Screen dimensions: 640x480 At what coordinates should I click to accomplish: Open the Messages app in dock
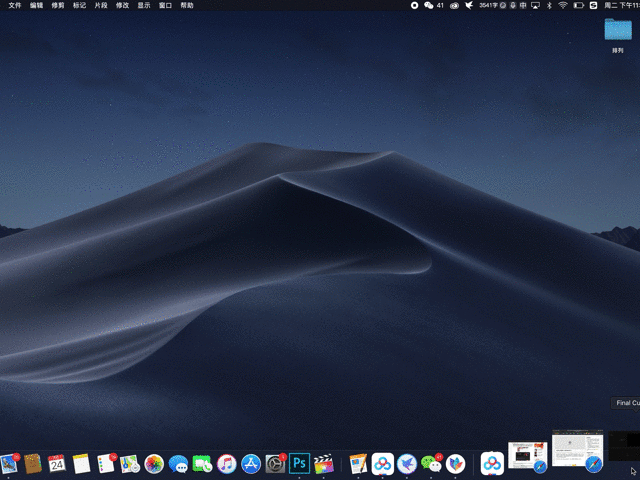click(179, 464)
